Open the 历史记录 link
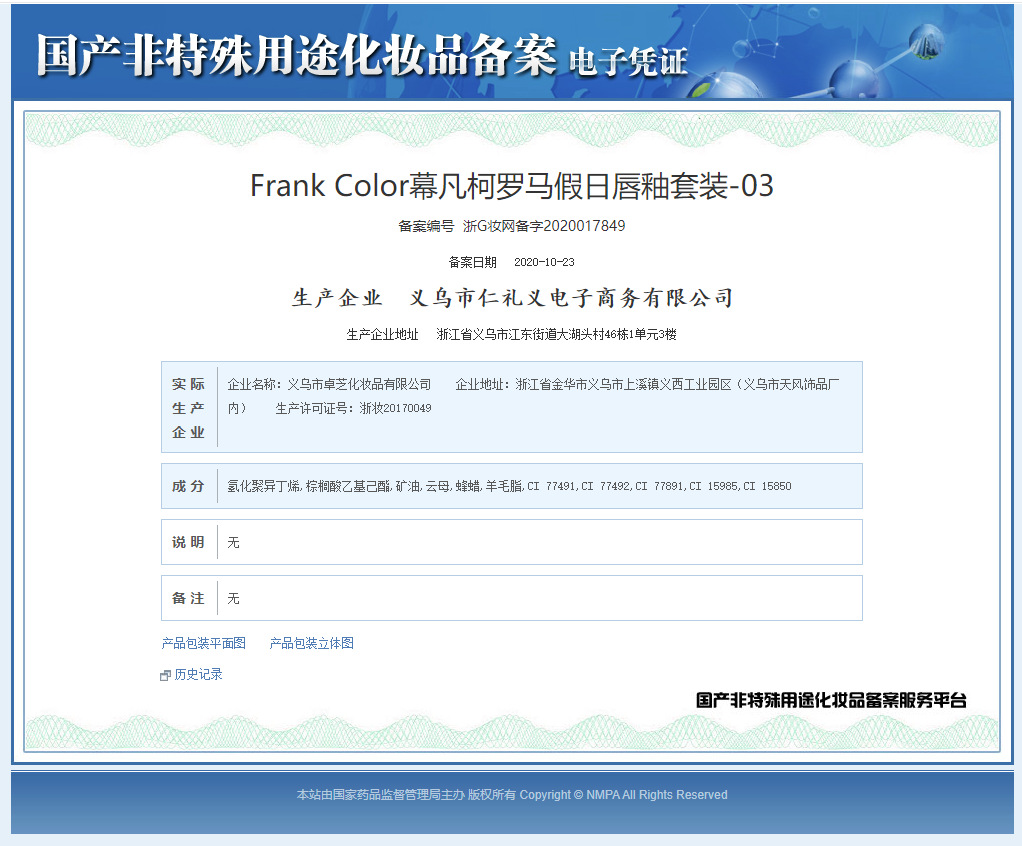Viewport: 1022px width, 846px height. pos(195,674)
